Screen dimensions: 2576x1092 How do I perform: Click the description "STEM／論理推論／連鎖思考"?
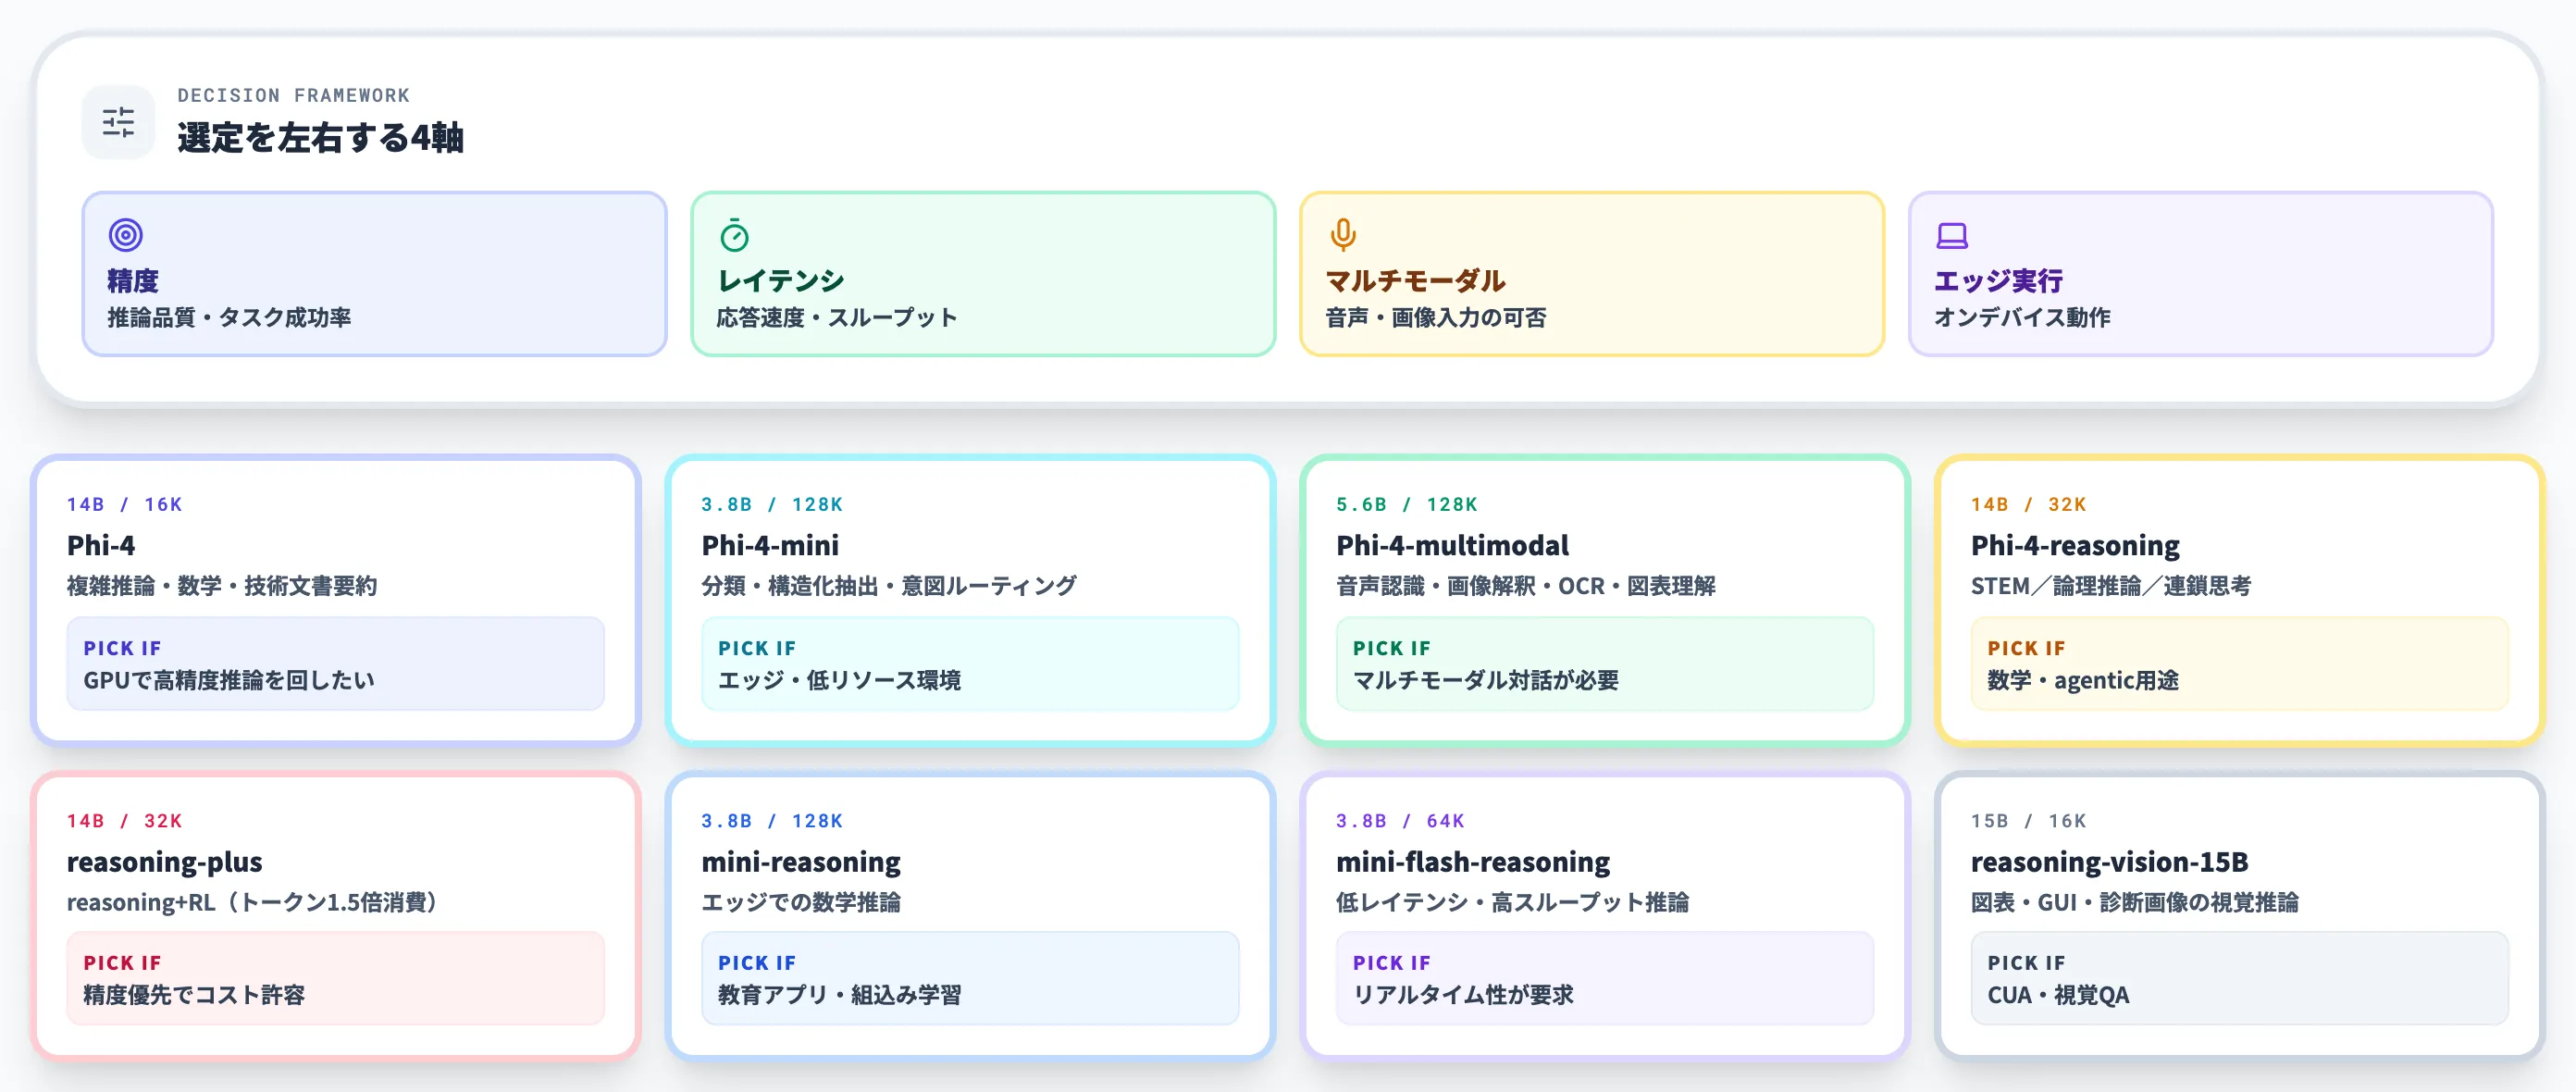tap(2111, 586)
